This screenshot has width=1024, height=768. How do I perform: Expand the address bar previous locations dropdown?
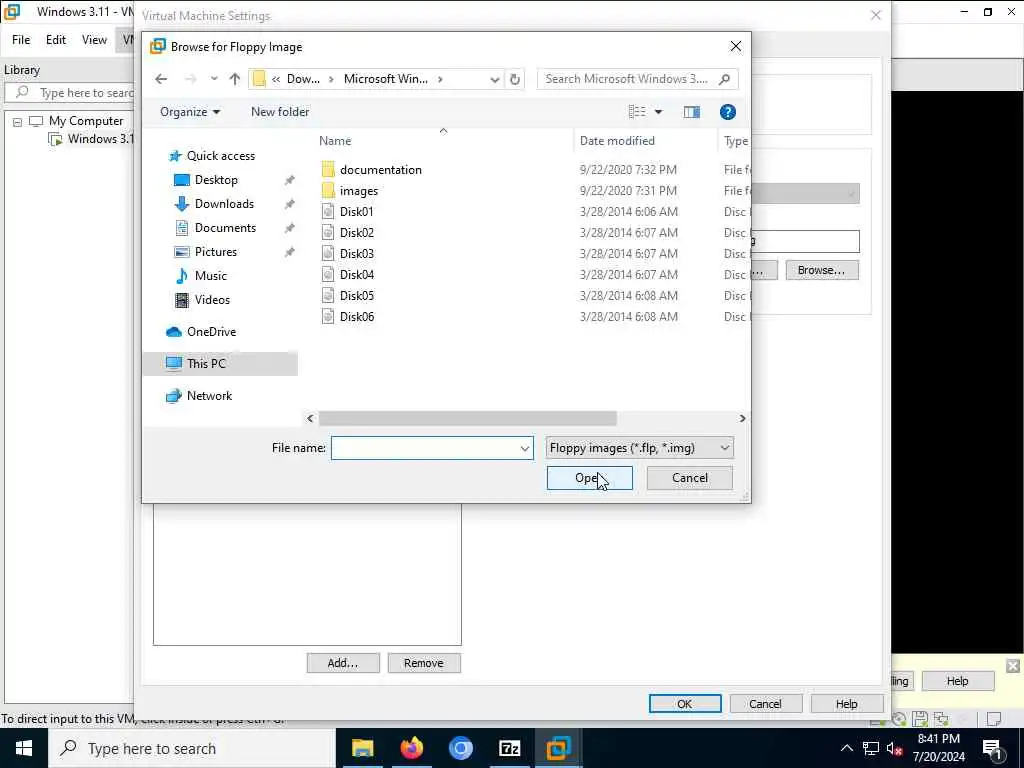(495, 79)
